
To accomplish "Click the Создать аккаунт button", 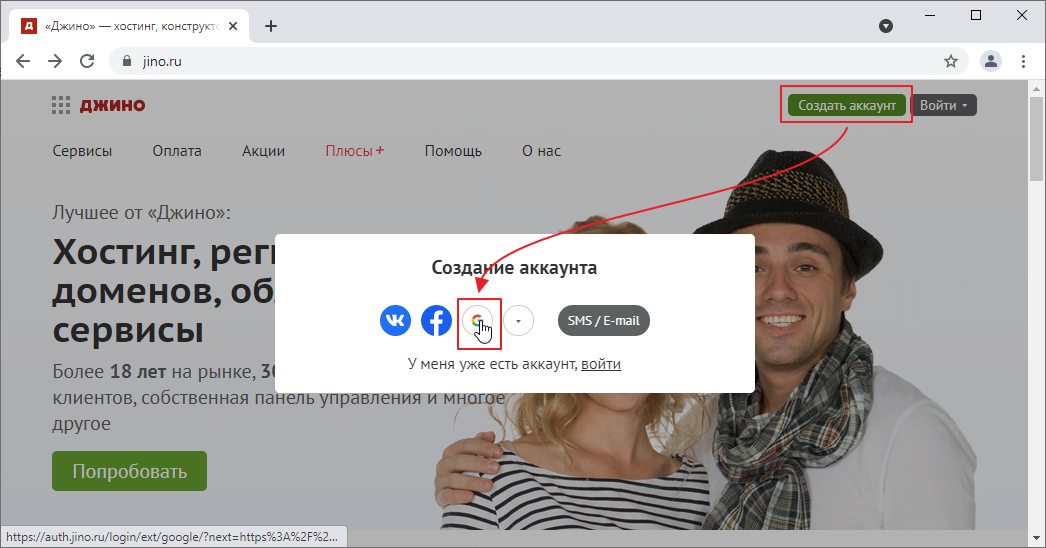I will tap(846, 105).
